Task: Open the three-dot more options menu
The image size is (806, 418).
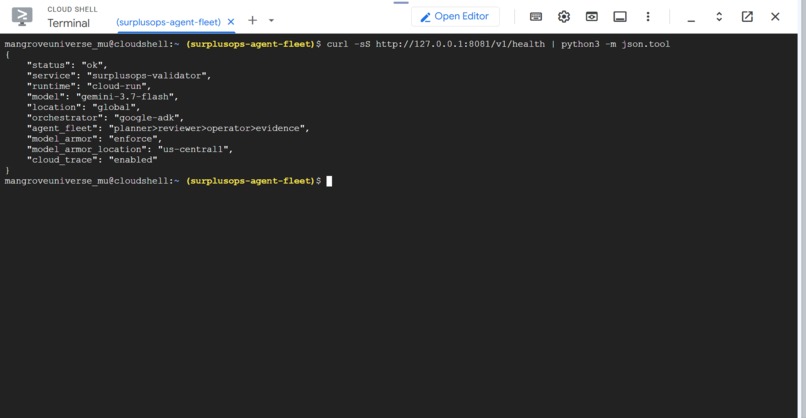Action: coord(648,16)
